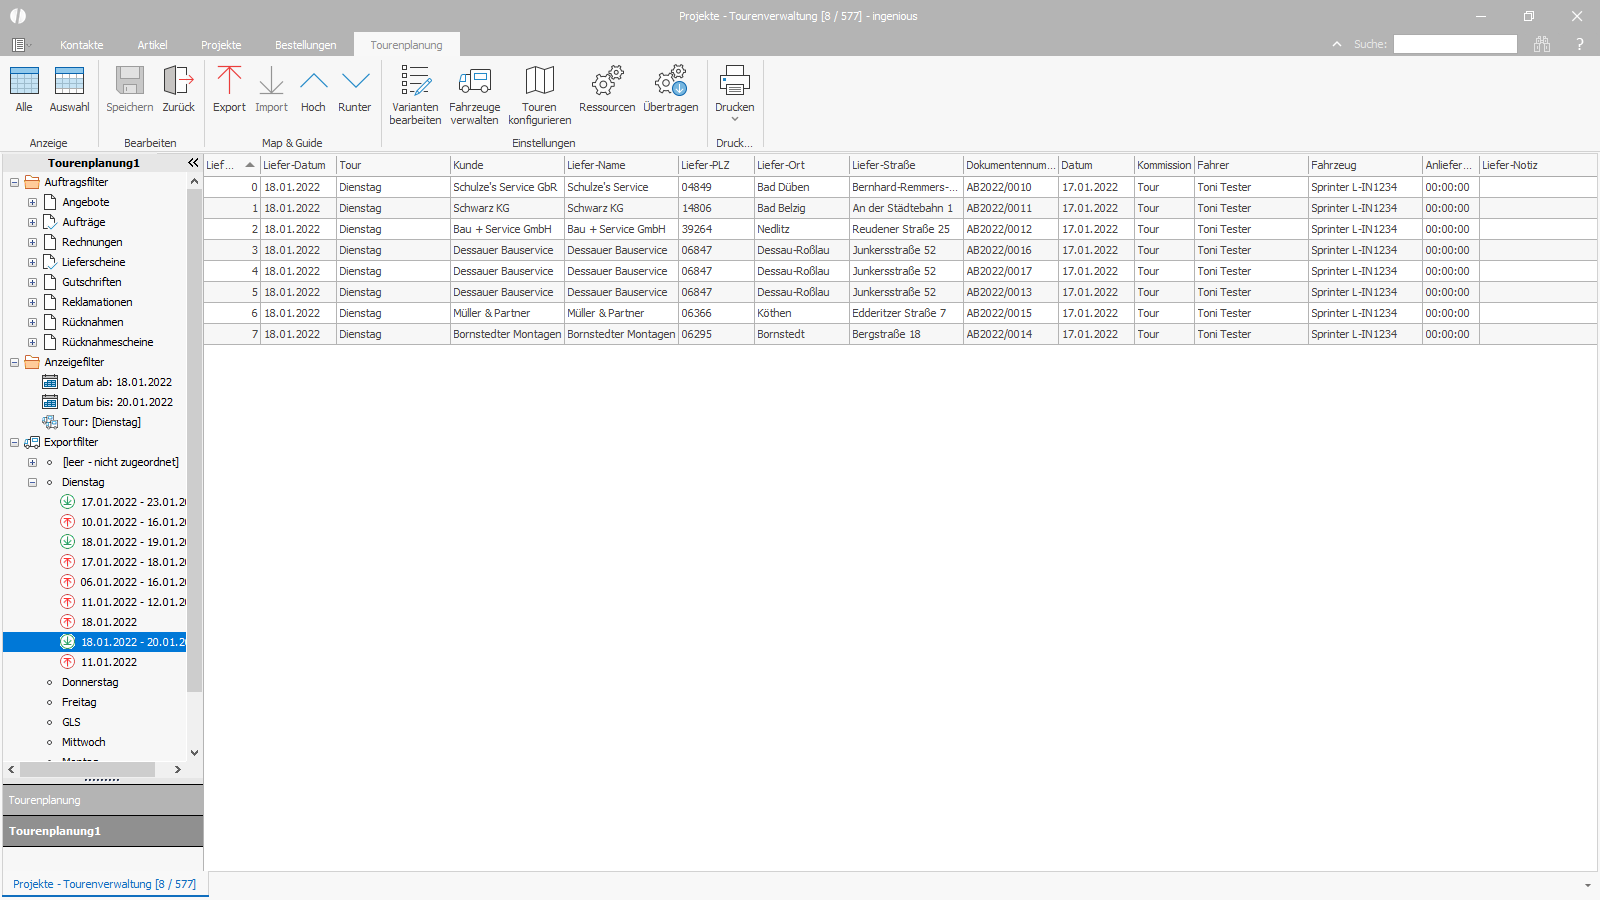The width and height of the screenshot is (1600, 900).
Task: Click the Übertragen icon
Action: click(x=671, y=81)
